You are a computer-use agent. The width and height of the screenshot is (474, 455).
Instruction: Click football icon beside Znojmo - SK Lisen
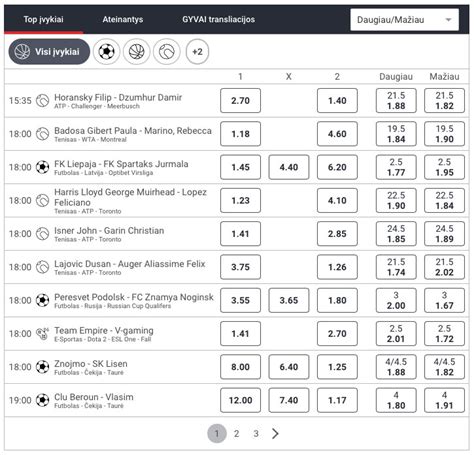click(42, 367)
